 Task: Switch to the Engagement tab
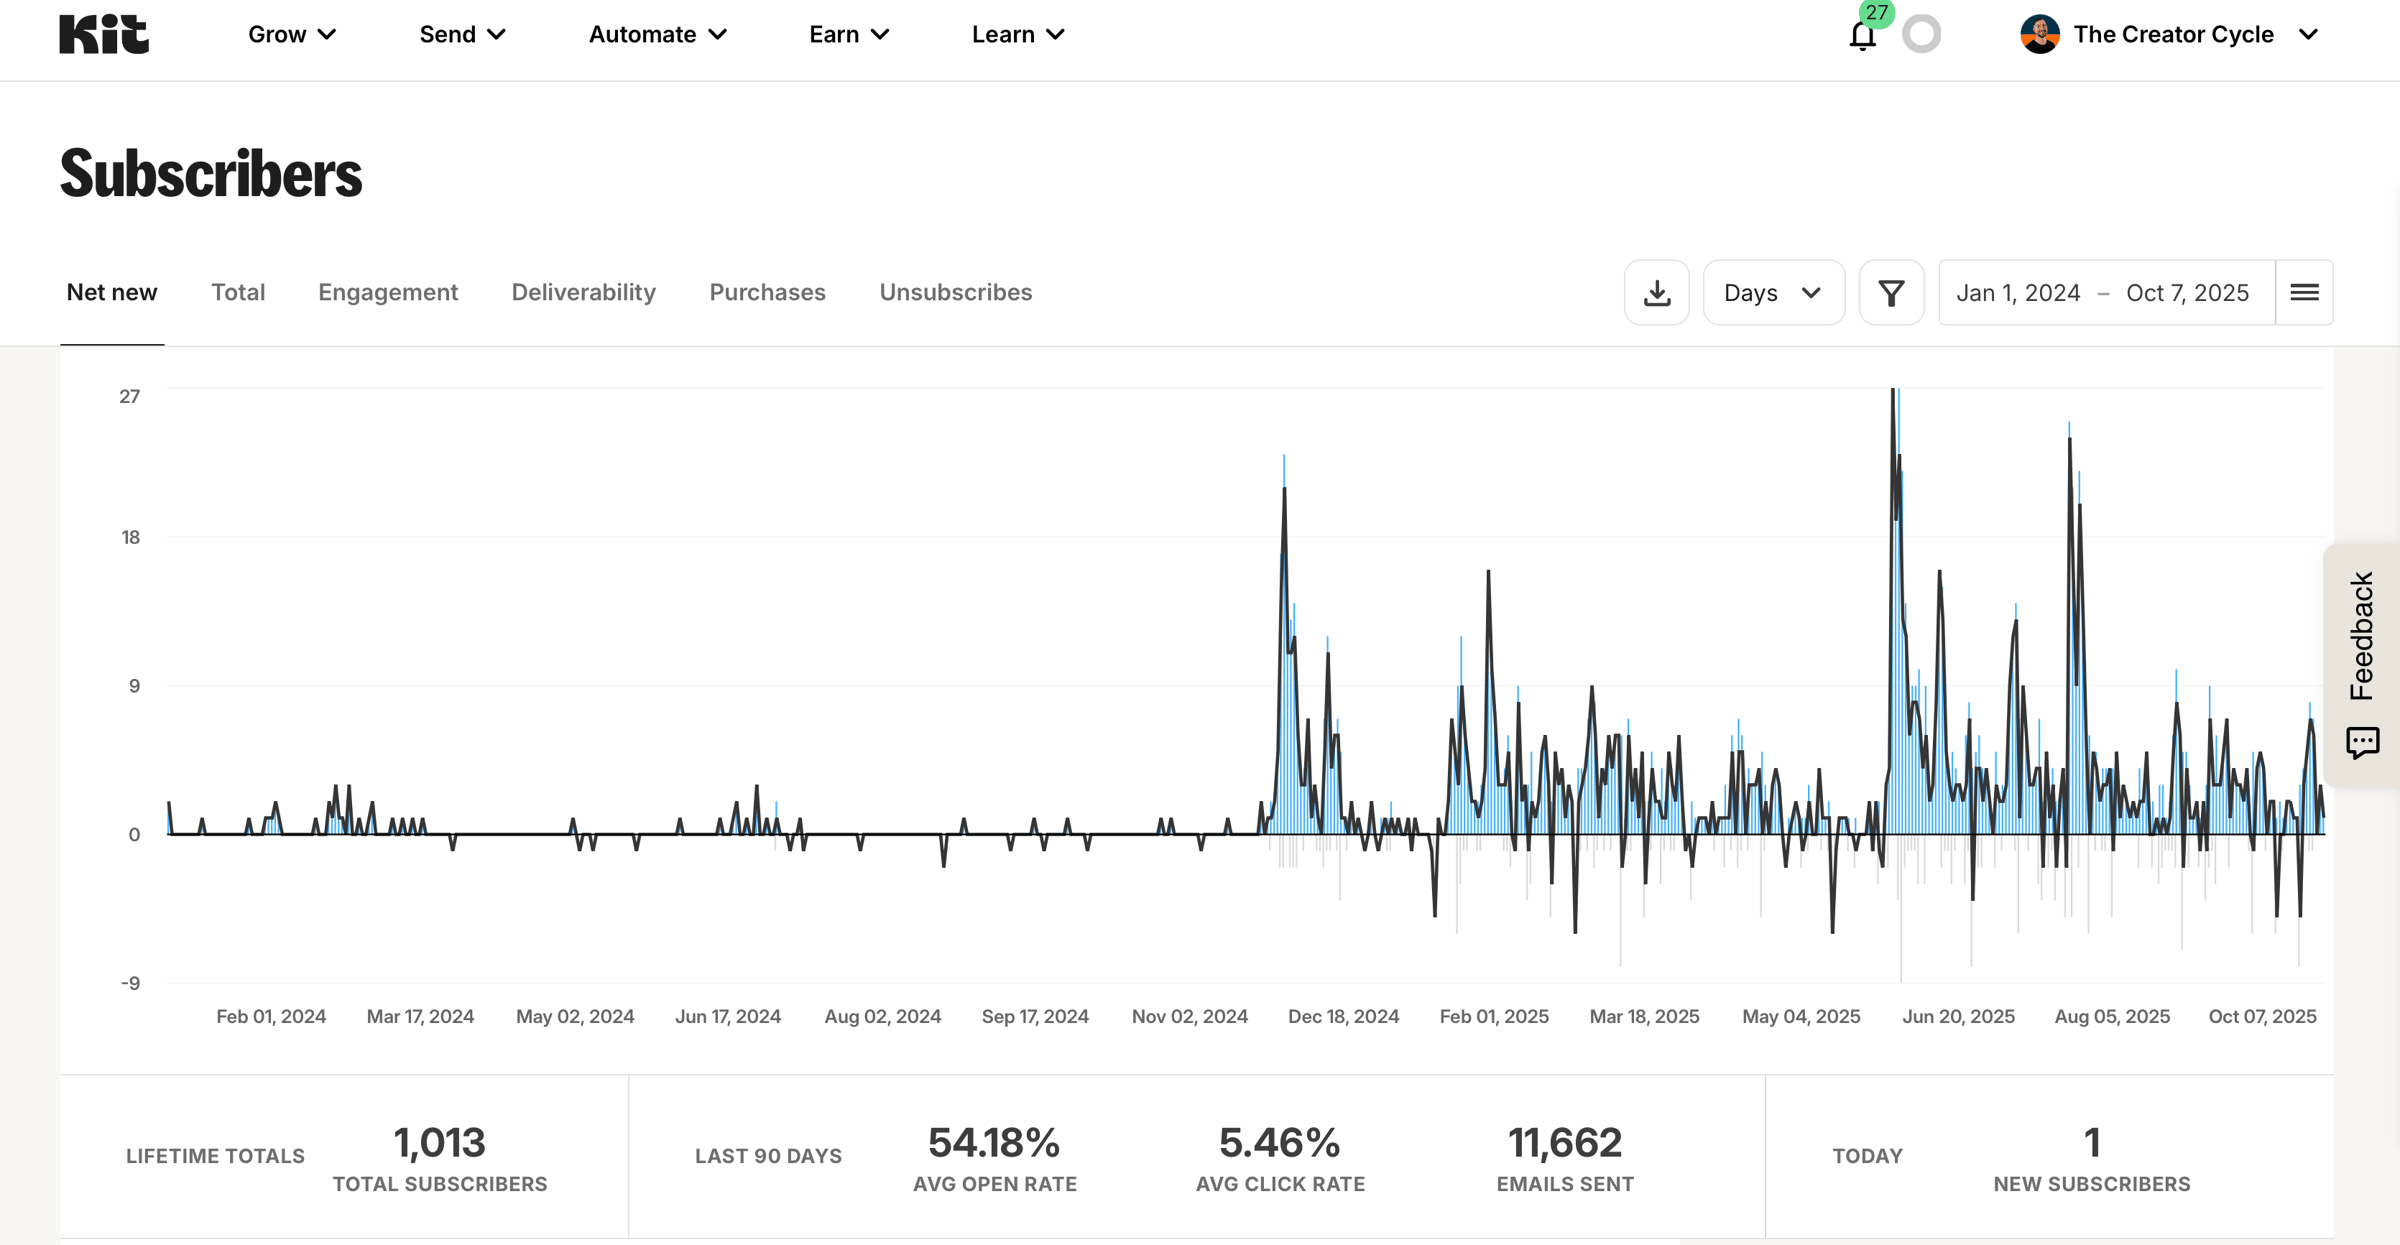click(388, 292)
